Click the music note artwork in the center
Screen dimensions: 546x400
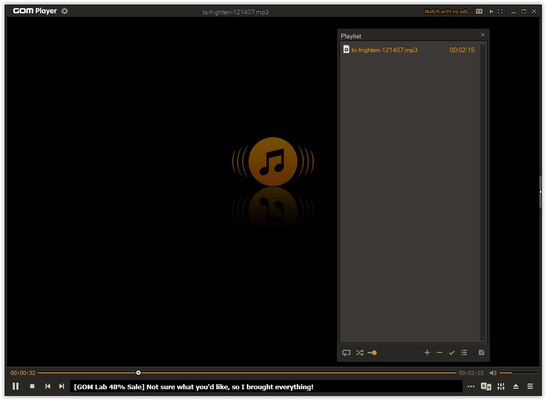[x=273, y=162]
